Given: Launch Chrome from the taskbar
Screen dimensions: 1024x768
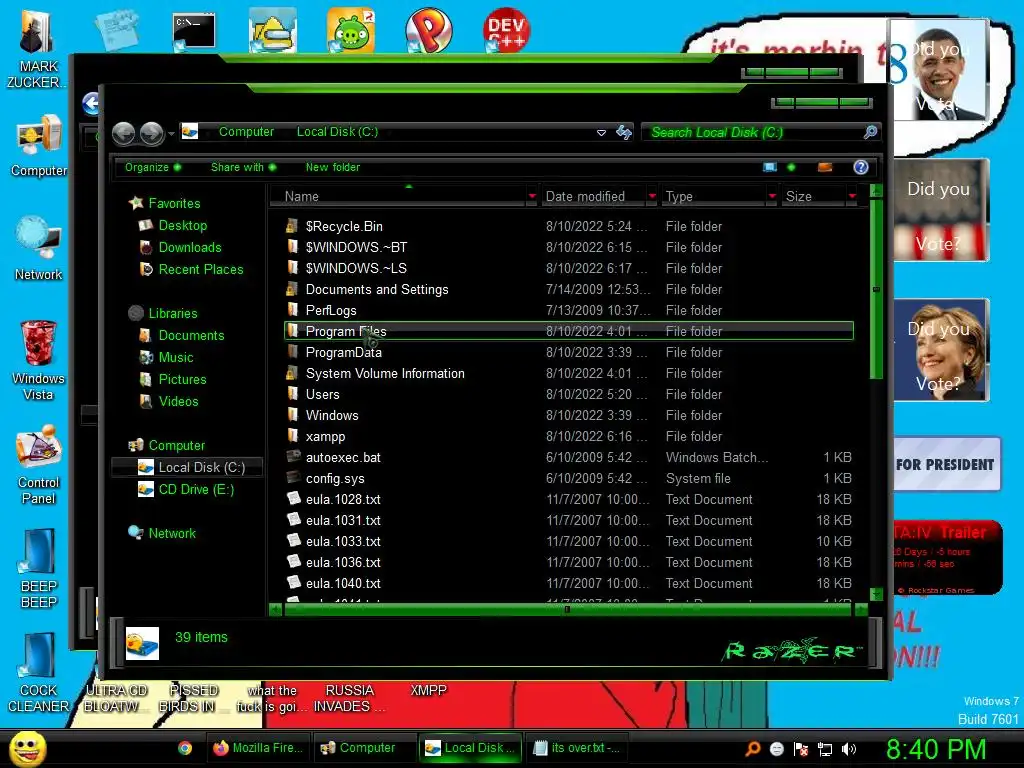Looking at the screenshot, I should point(185,748).
